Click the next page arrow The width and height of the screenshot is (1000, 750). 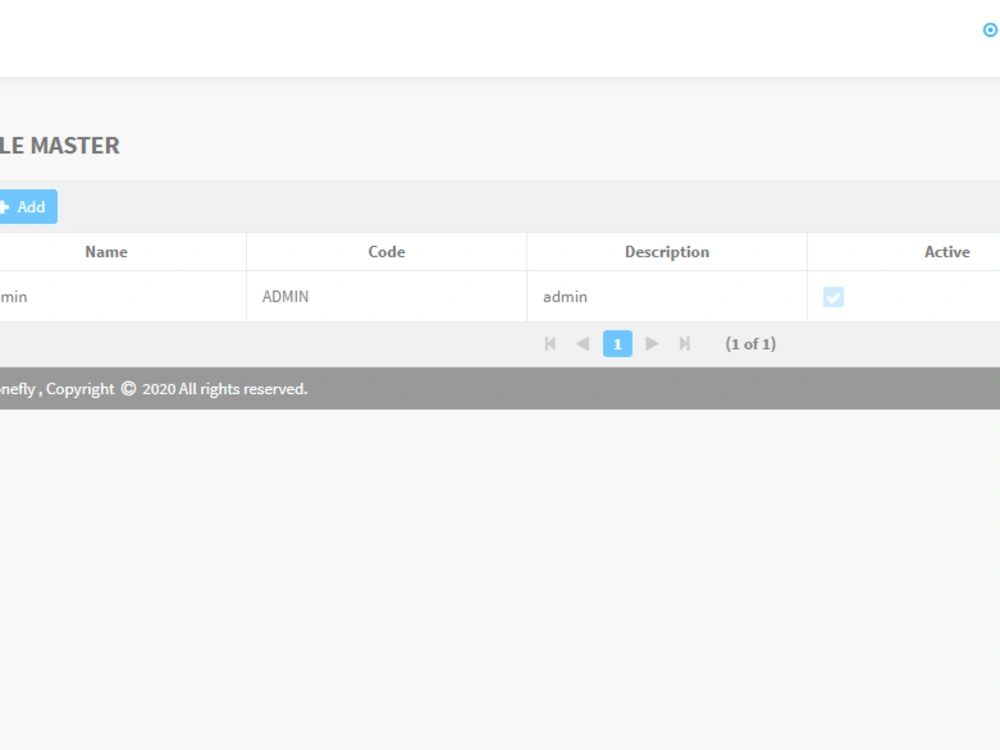click(652, 343)
